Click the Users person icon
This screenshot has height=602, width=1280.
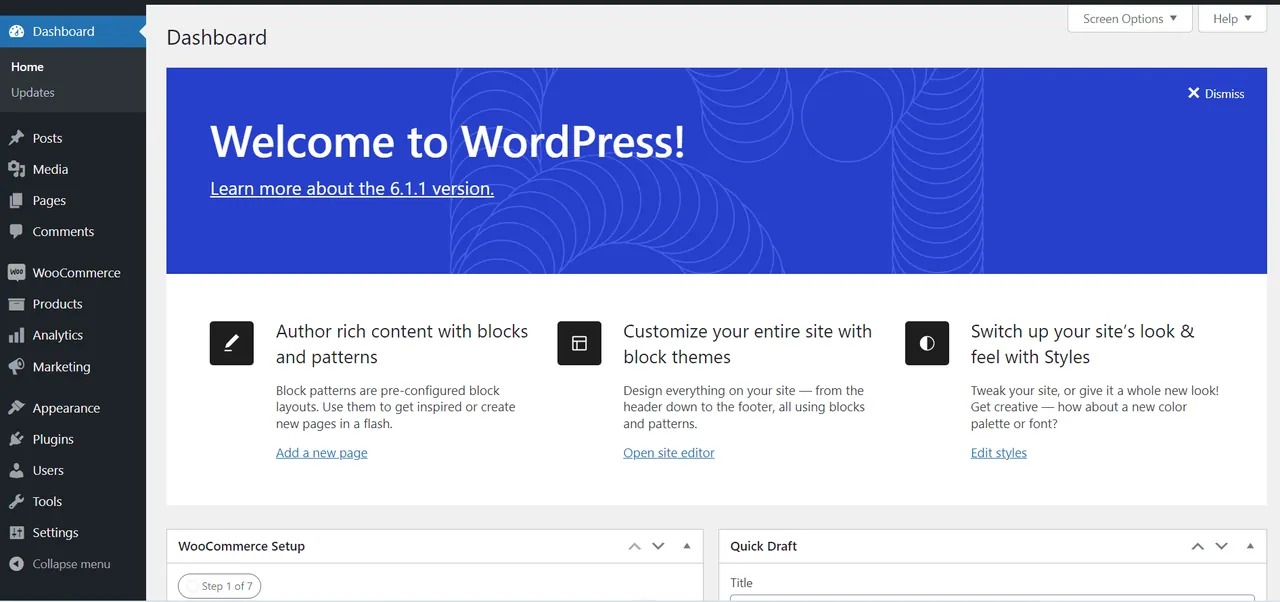coord(16,470)
